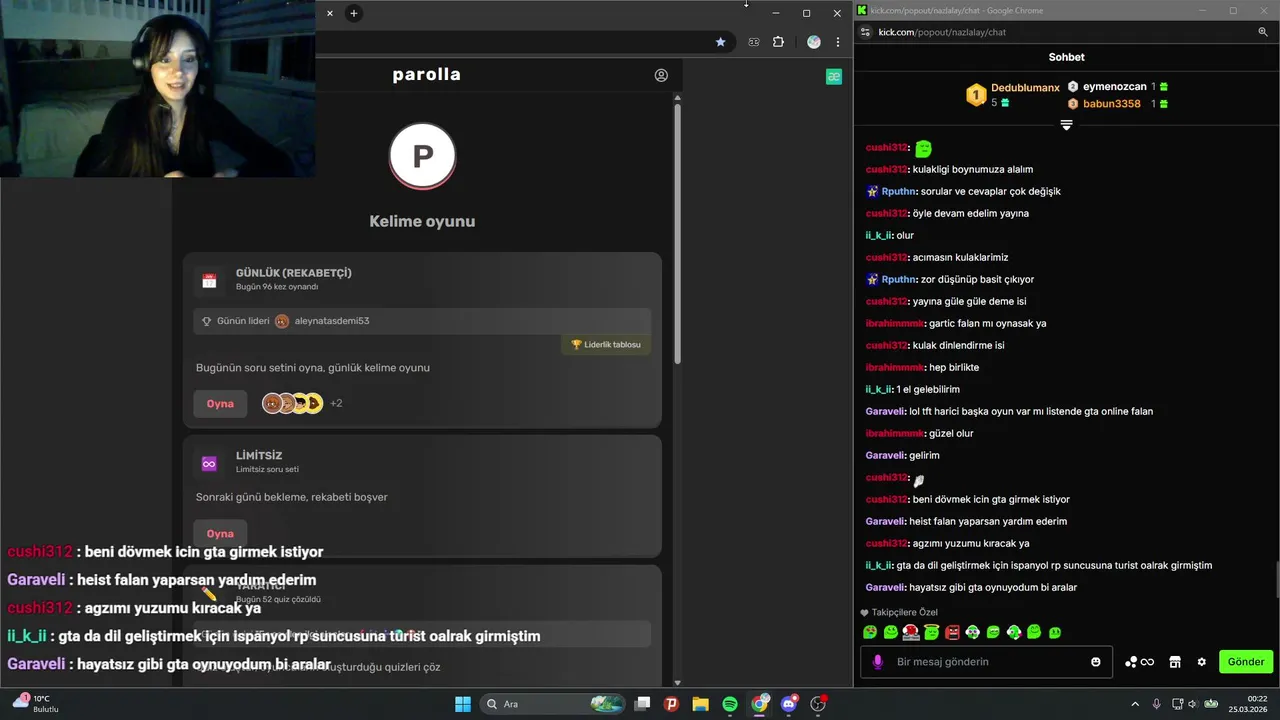
Task: Select the angry red-faced emote
Action: (x=952, y=632)
